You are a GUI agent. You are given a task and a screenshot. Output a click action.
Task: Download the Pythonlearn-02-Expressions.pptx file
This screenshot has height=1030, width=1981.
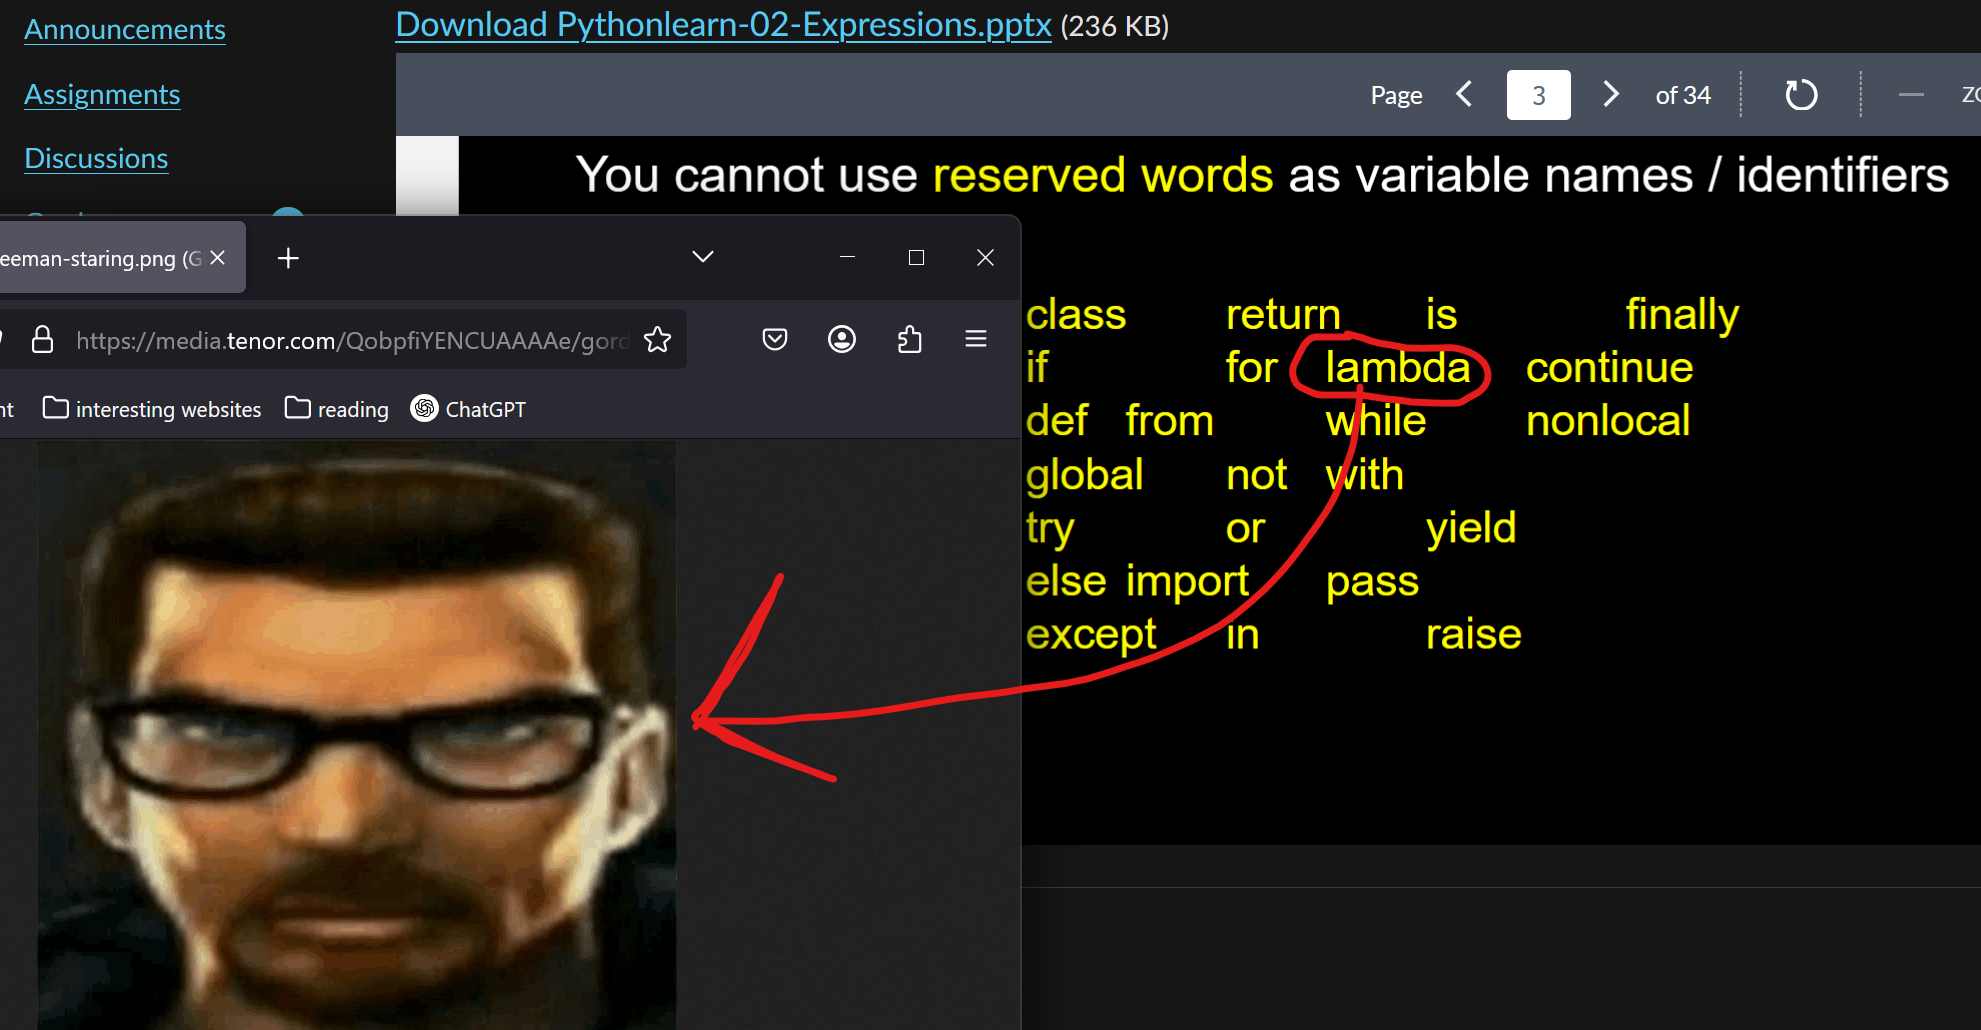pos(723,25)
